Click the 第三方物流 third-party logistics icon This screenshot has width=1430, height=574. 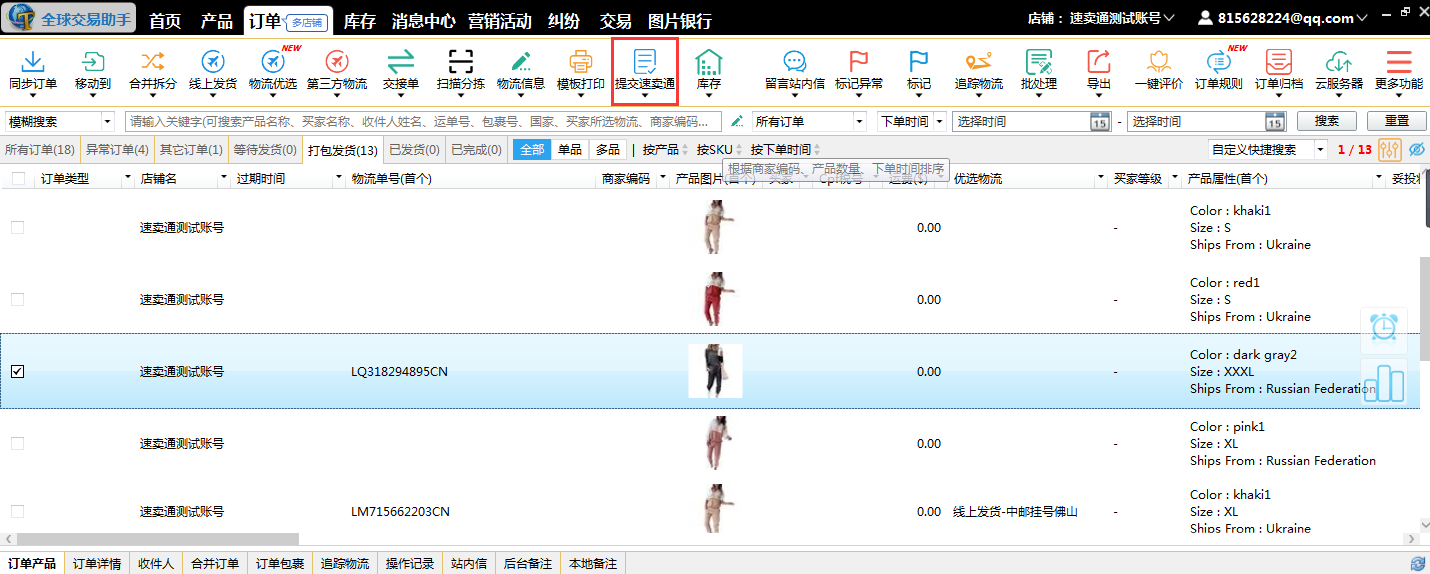pos(337,62)
